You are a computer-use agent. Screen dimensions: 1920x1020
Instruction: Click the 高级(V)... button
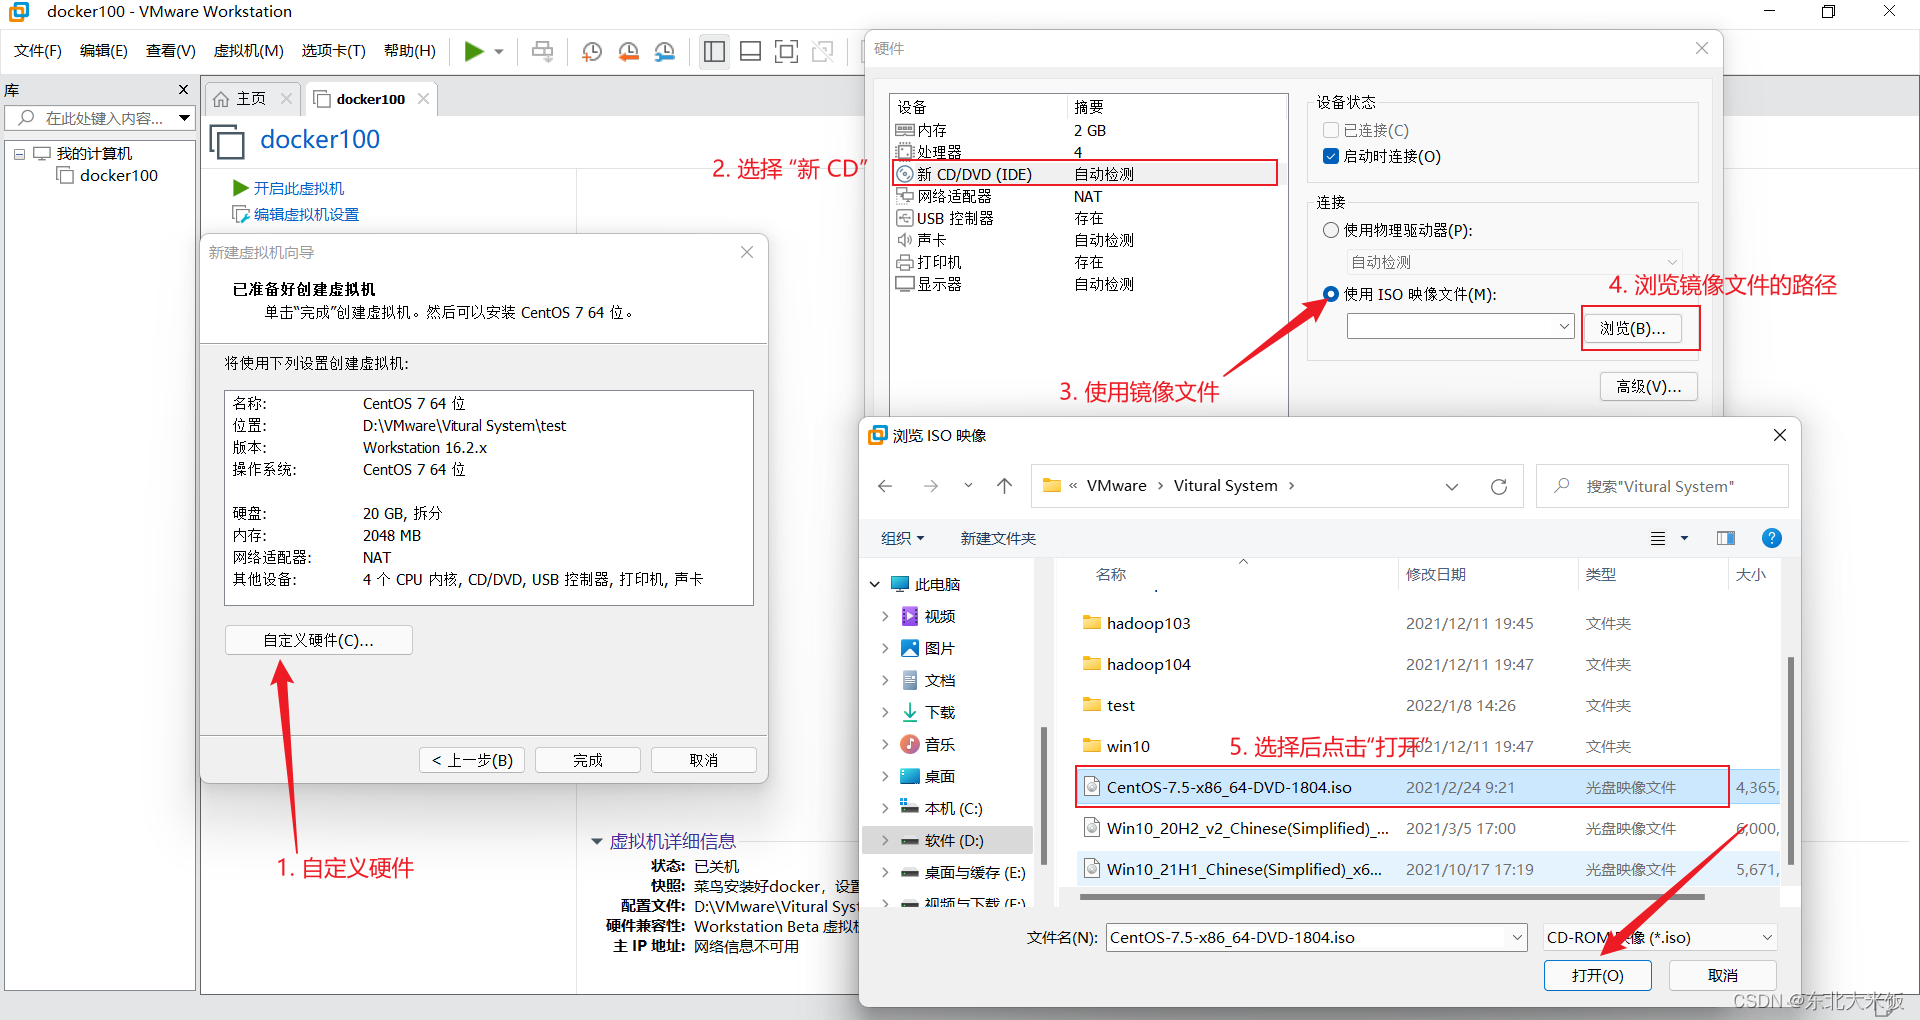[1649, 386]
